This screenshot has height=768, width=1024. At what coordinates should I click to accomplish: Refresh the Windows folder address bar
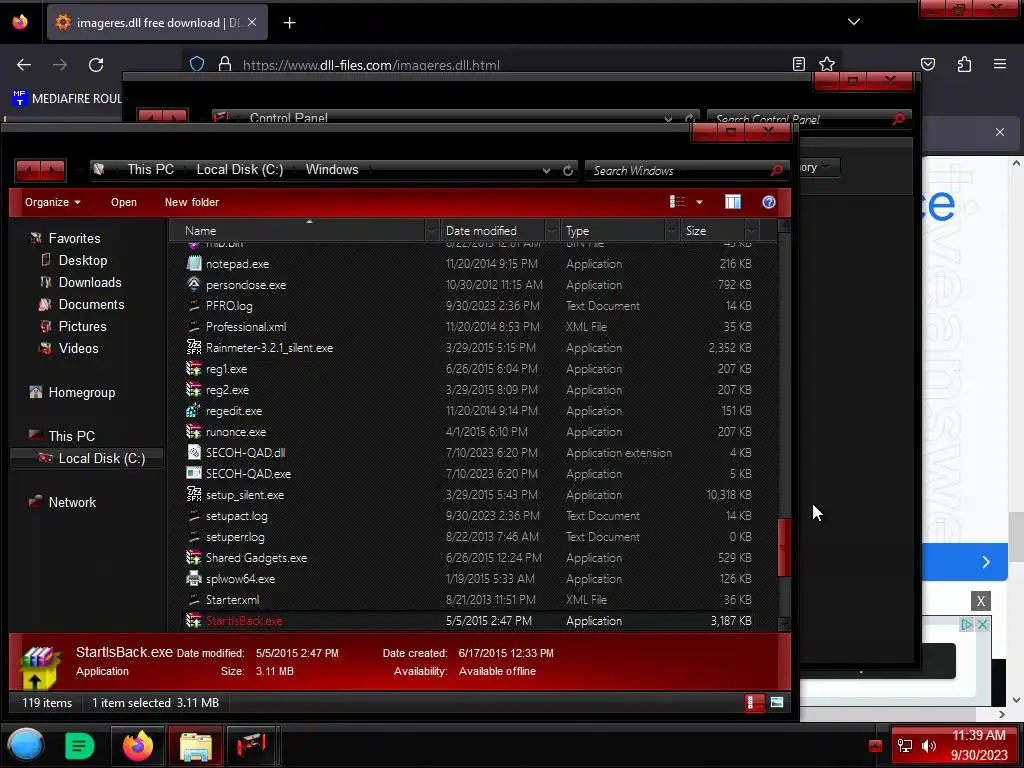568,170
